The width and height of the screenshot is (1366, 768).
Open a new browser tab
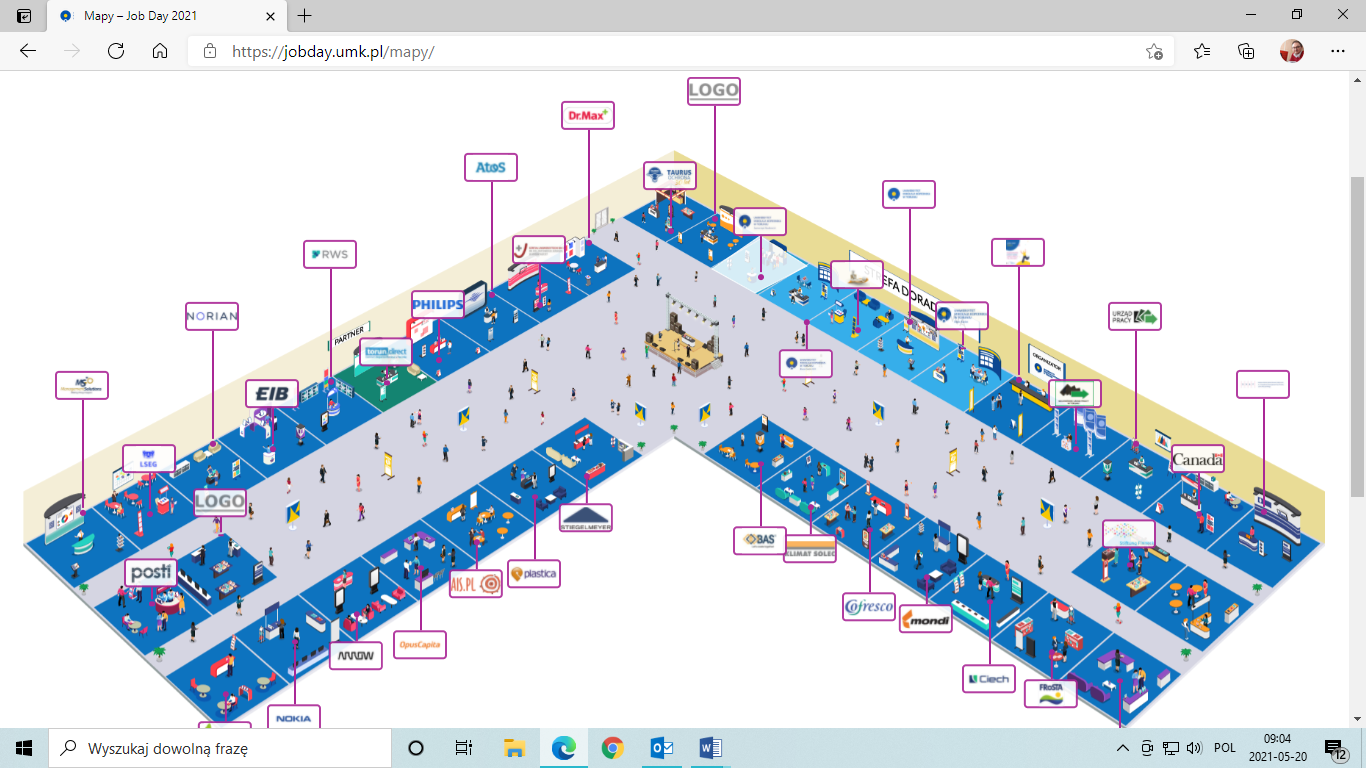pyautogui.click(x=305, y=16)
